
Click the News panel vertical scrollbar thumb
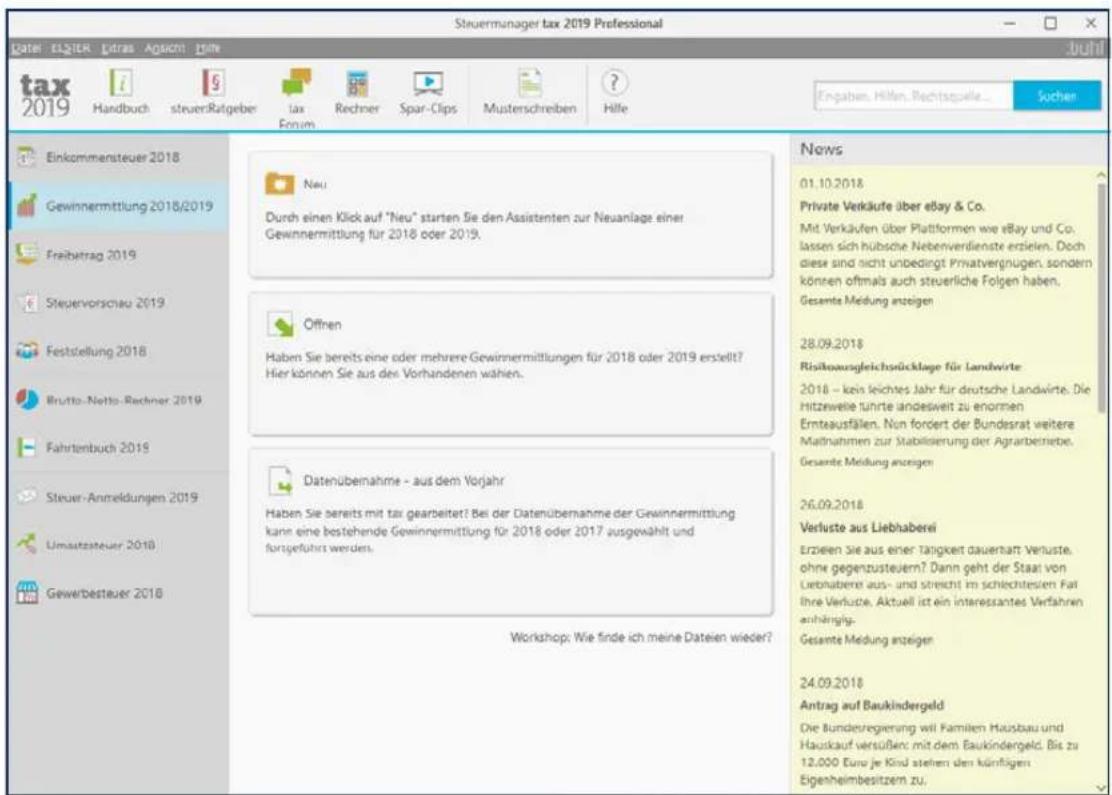pos(1101,298)
